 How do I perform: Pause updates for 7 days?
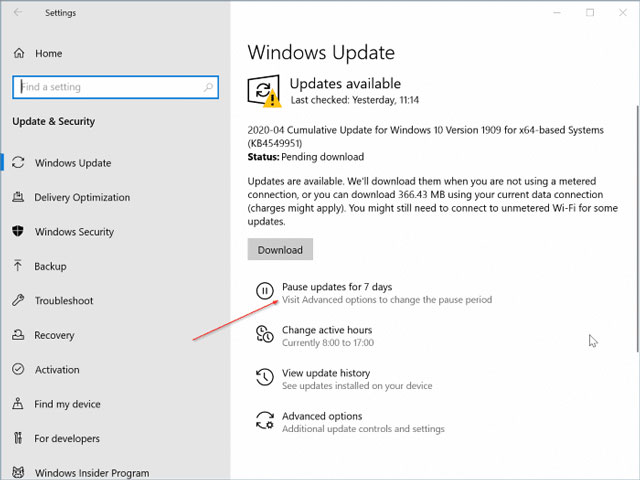coord(337,287)
